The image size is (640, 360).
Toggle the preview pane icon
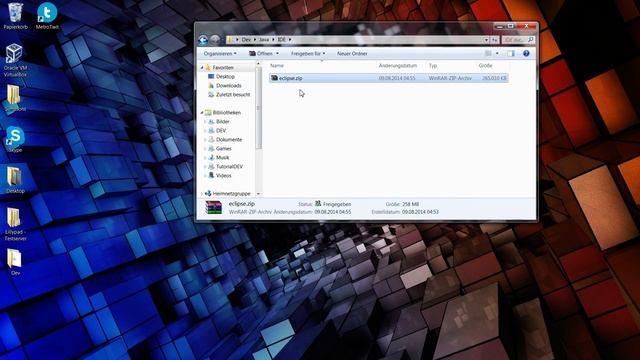(x=511, y=53)
